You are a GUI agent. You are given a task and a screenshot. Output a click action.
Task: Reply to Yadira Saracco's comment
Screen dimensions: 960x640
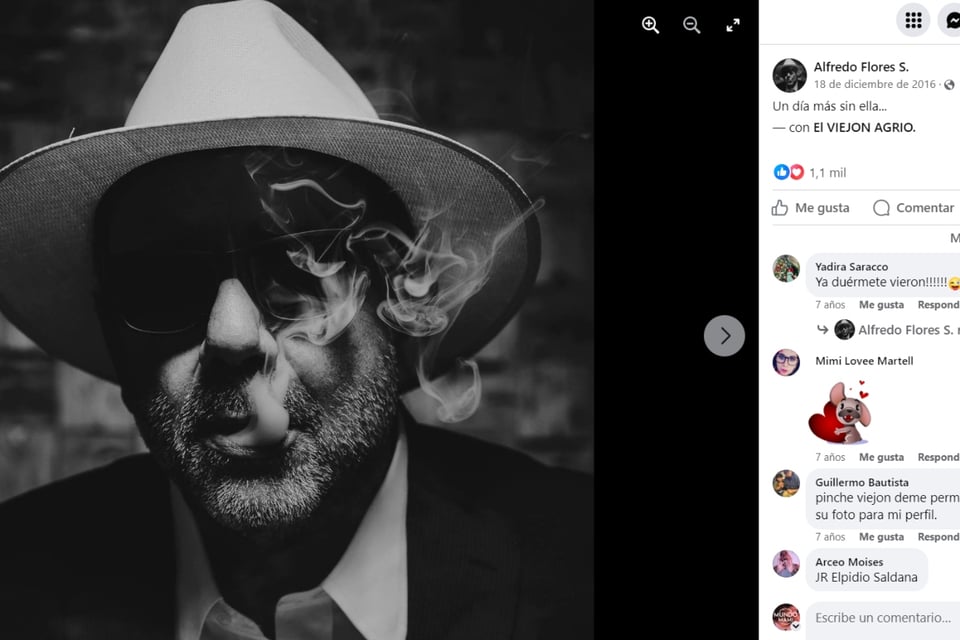point(939,304)
